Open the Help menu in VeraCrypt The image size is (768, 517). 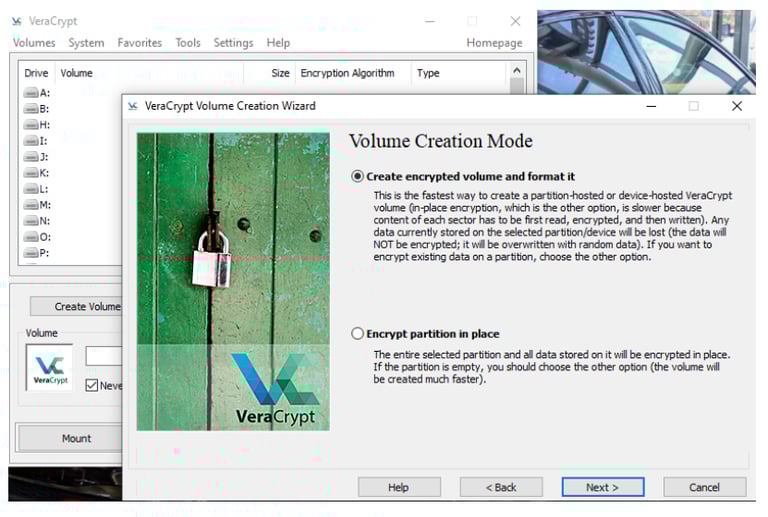278,43
